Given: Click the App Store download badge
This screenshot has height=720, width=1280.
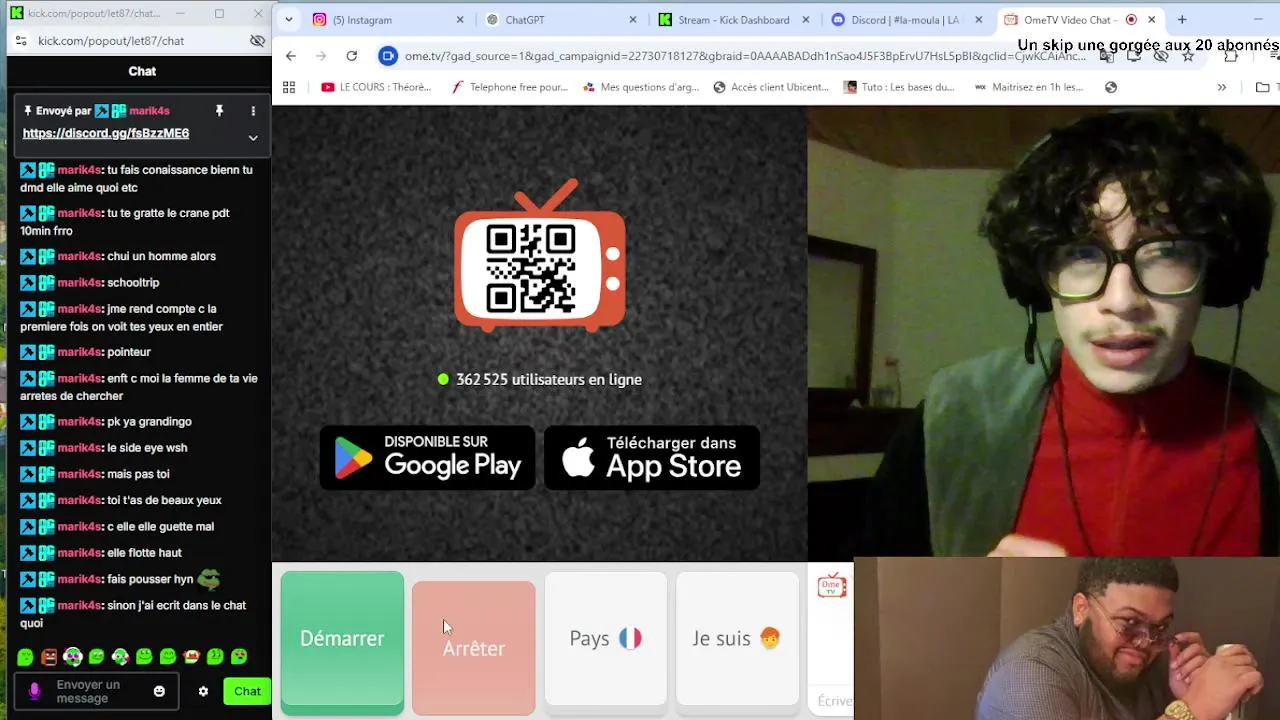Looking at the screenshot, I should click(x=652, y=457).
